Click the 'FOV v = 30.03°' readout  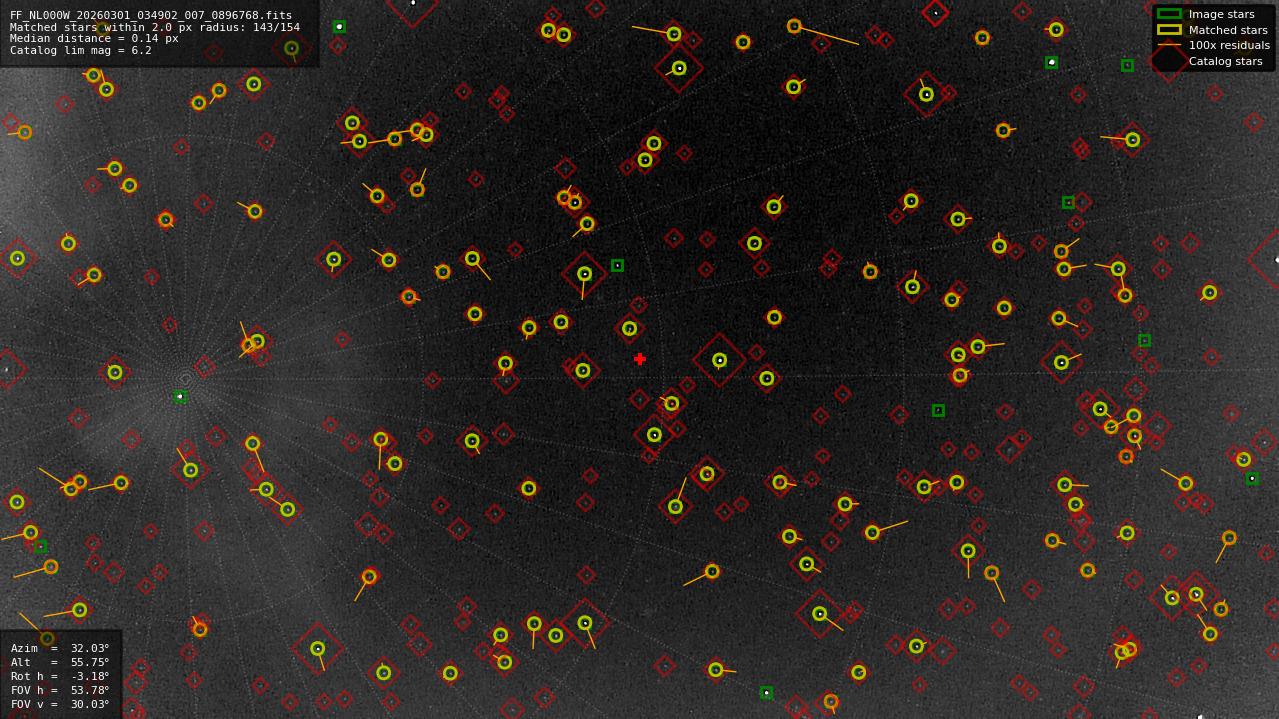[x=60, y=704]
